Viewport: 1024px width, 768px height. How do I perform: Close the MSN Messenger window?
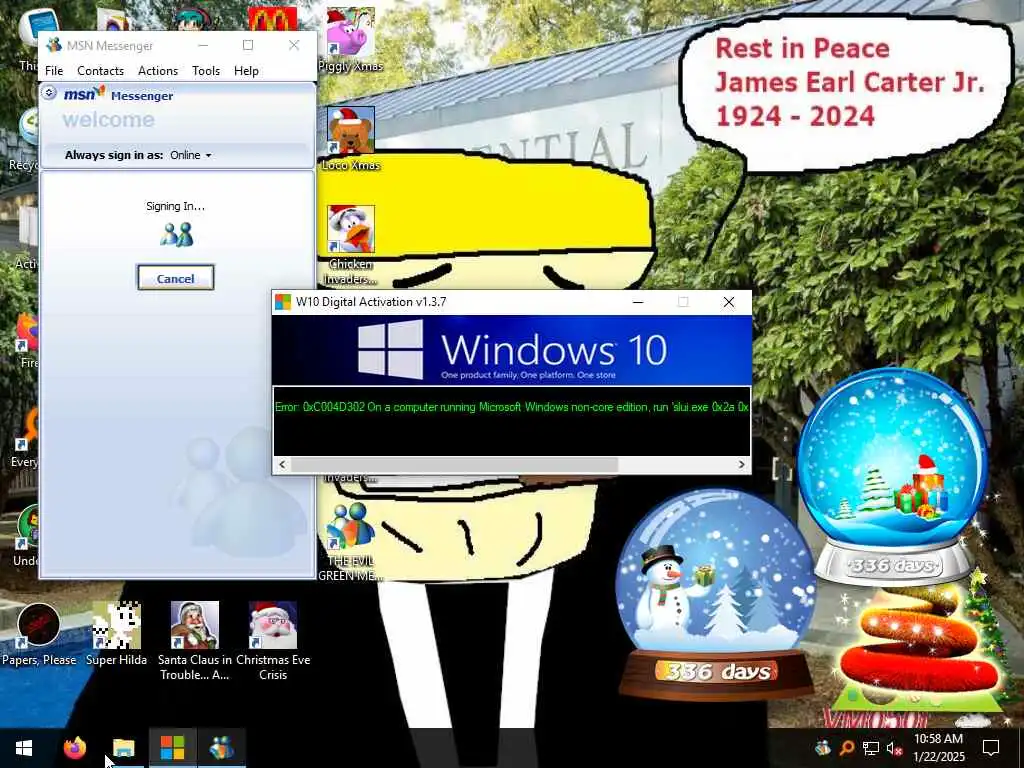[294, 45]
